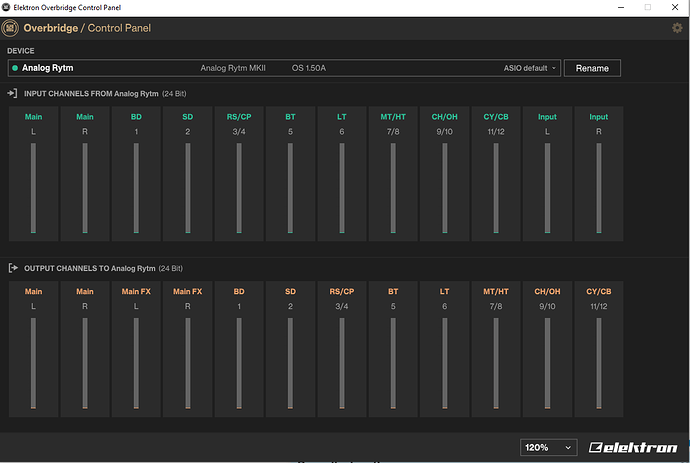
Task: Click the output Main L level meter
Action: [33, 363]
